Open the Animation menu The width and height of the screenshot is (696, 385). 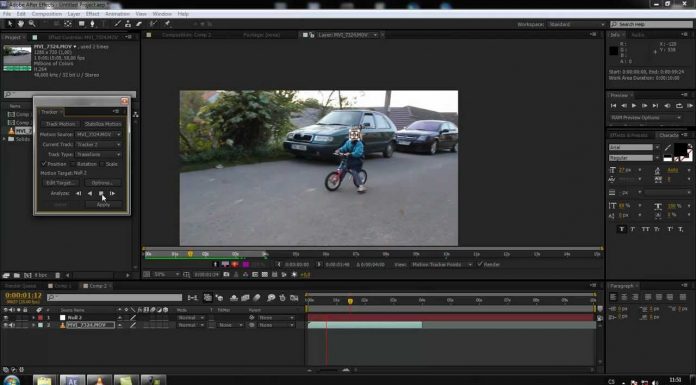pos(118,14)
